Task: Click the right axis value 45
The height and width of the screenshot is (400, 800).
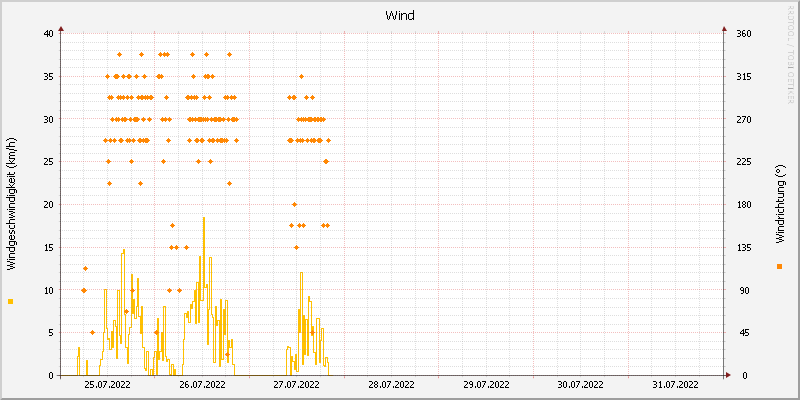Action: pyautogui.click(x=743, y=333)
